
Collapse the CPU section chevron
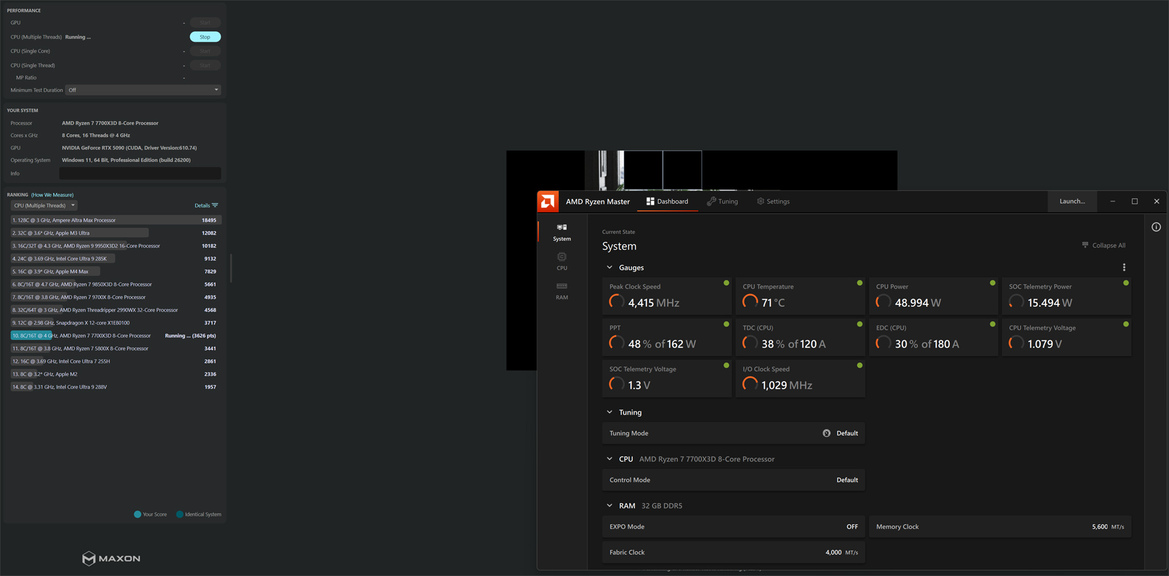(609, 459)
